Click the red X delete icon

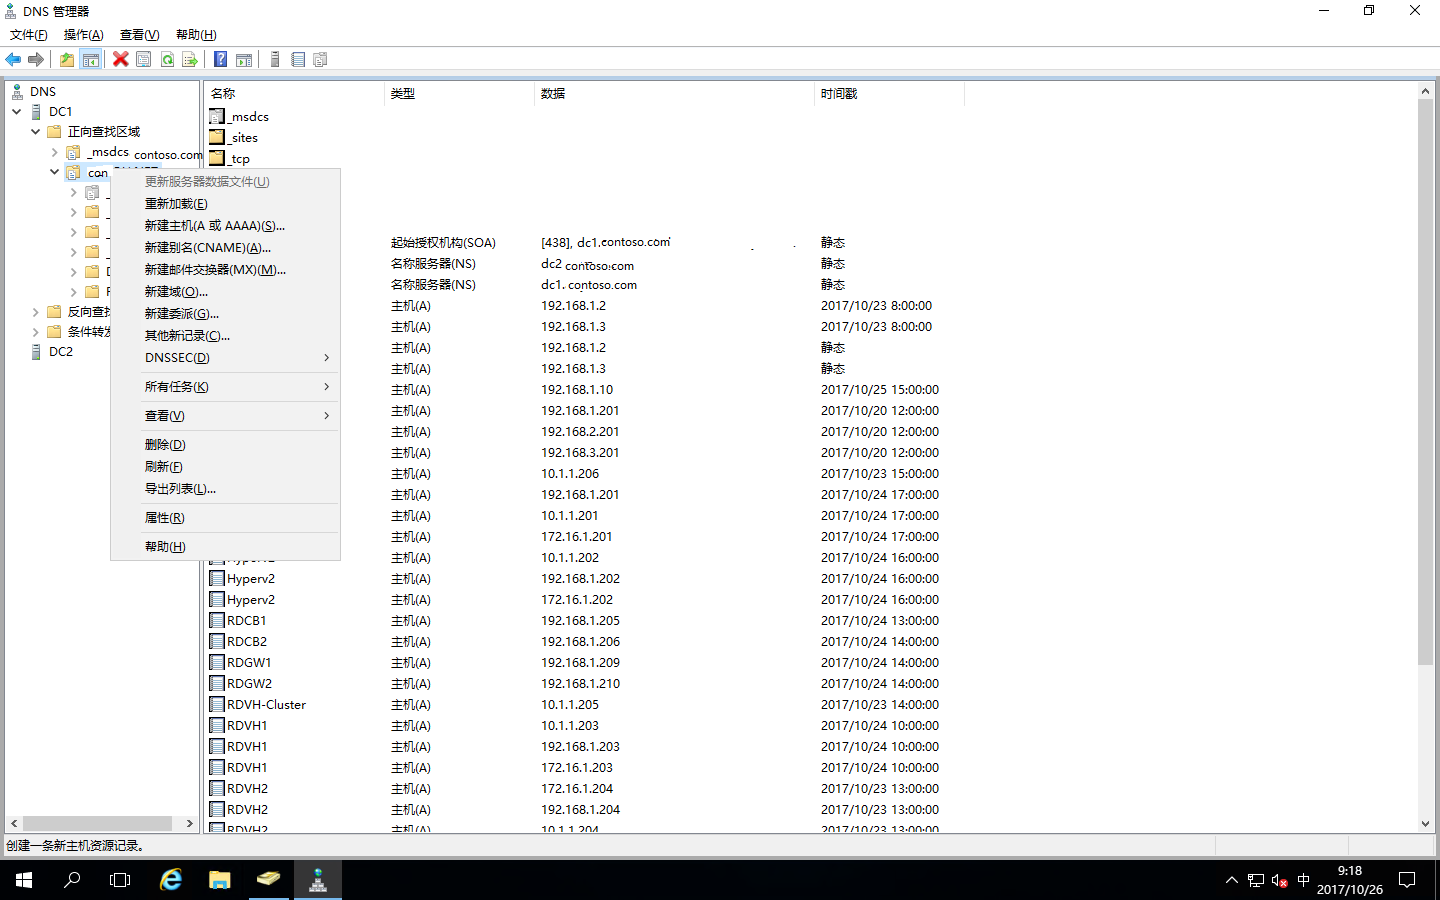point(120,60)
